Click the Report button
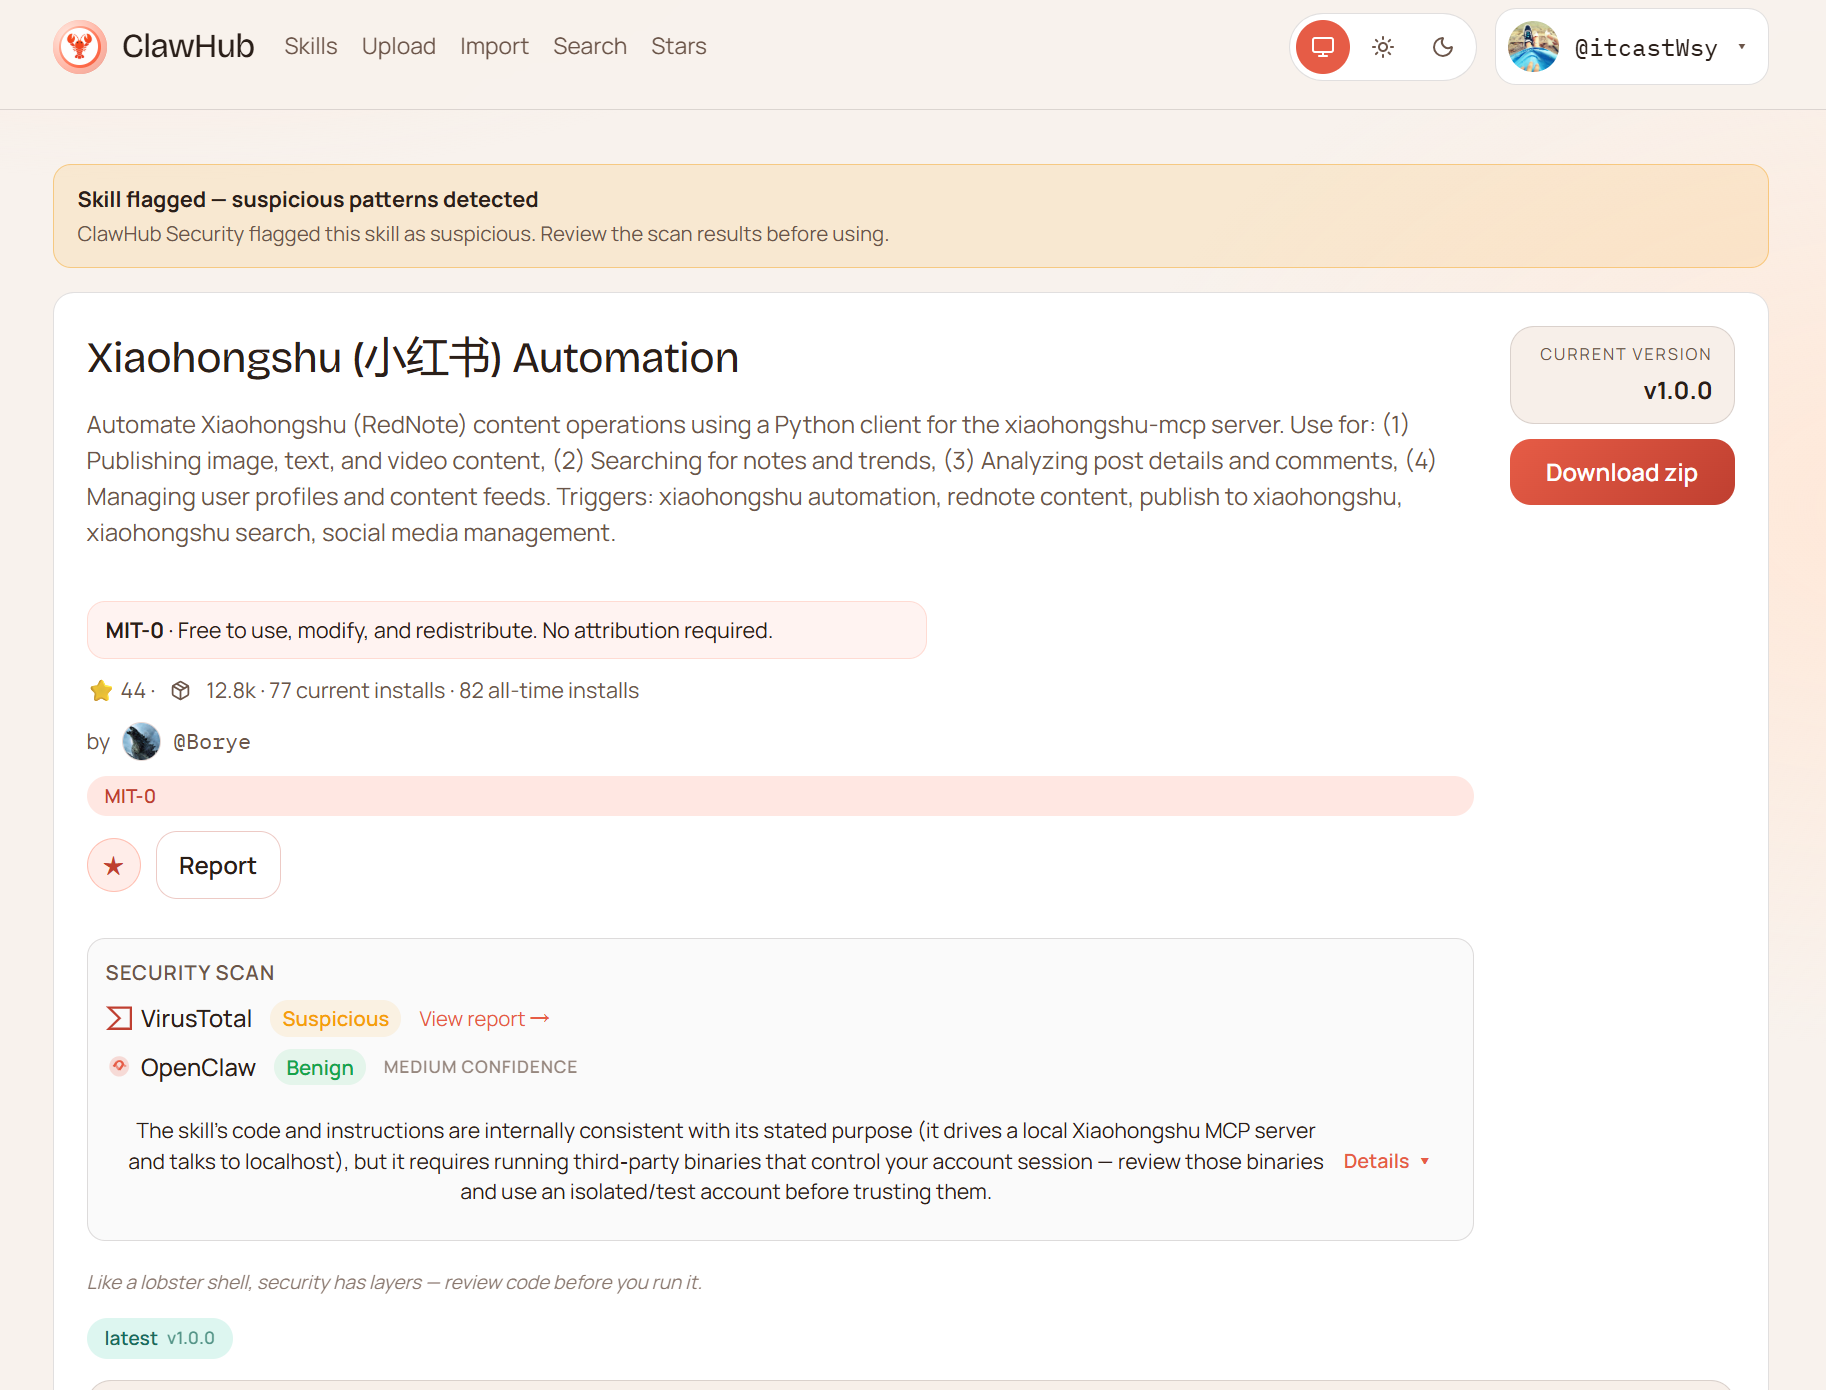 (x=218, y=865)
